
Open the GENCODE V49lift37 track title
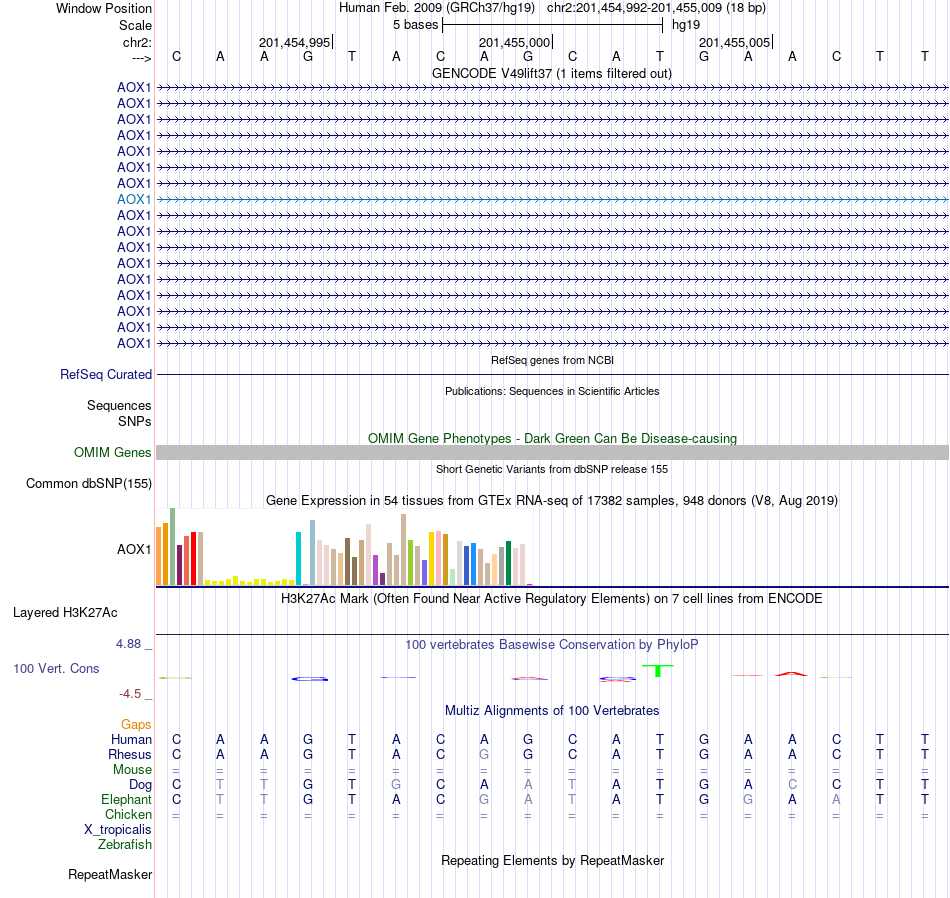[552, 73]
